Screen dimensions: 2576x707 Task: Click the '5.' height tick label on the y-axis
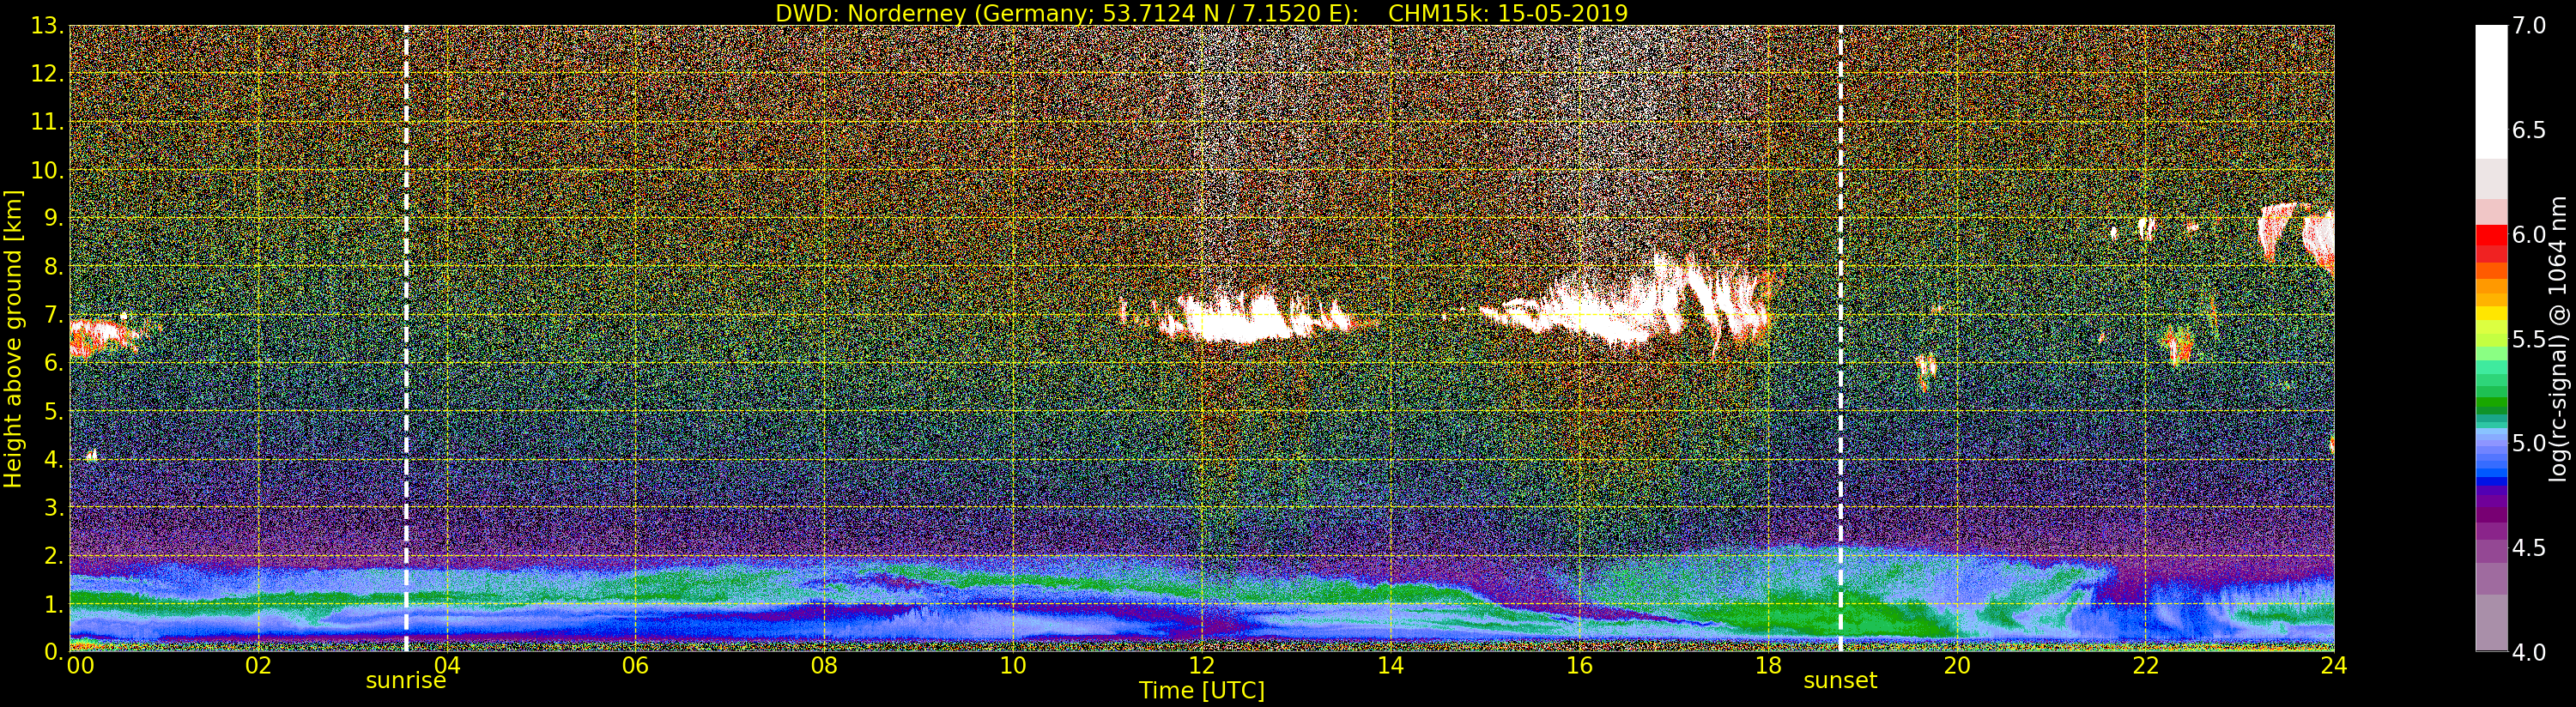point(54,411)
